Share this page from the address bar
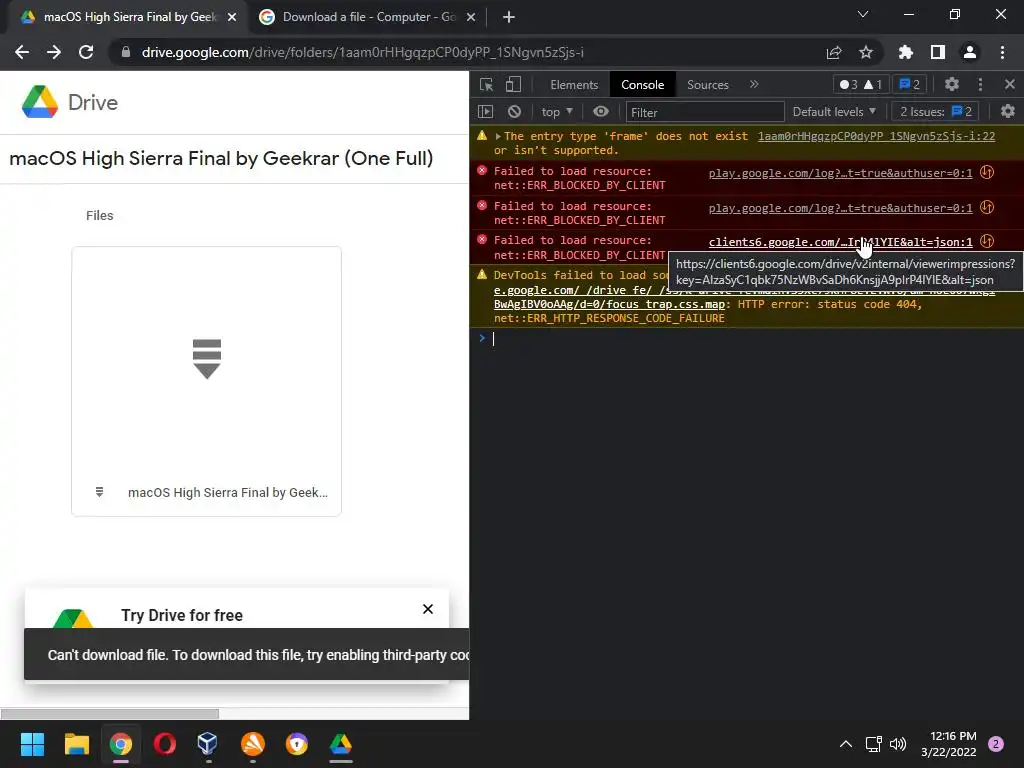This screenshot has width=1024, height=768. [x=834, y=52]
